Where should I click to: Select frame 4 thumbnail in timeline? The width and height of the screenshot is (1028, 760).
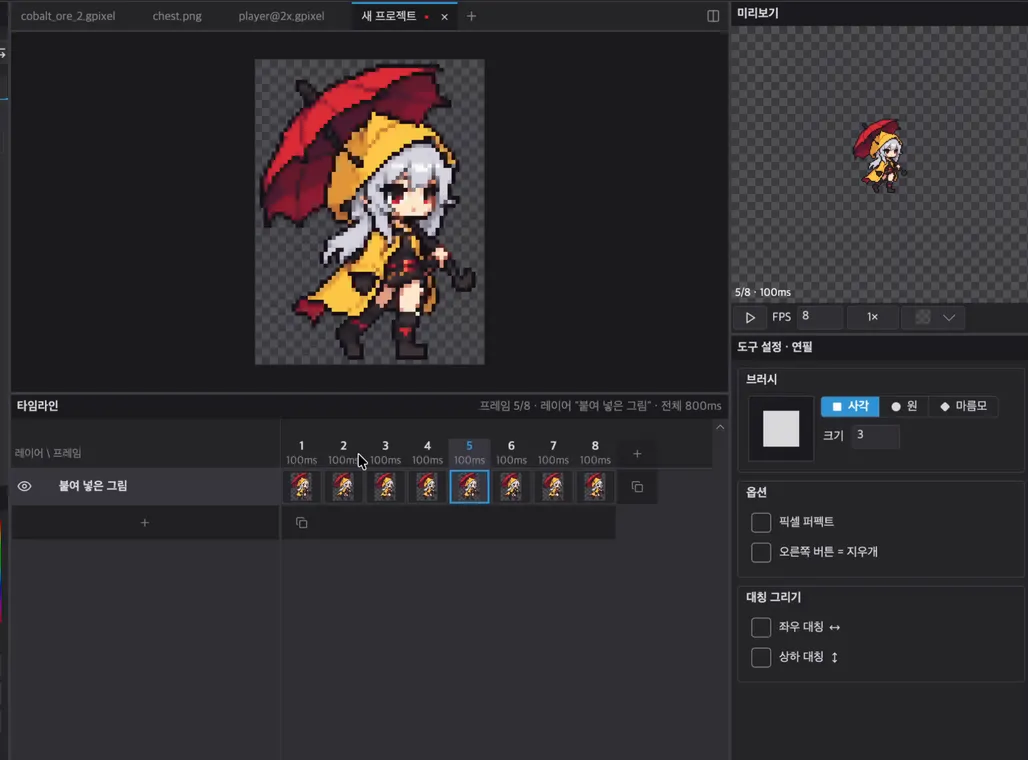[x=427, y=487]
